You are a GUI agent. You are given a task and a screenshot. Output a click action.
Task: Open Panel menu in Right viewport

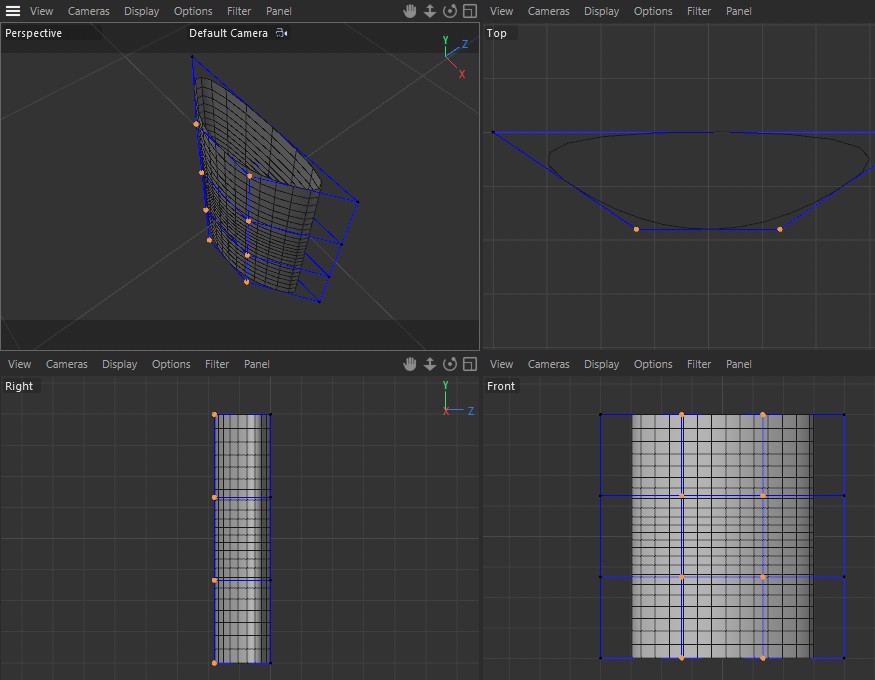pyautogui.click(x=257, y=364)
